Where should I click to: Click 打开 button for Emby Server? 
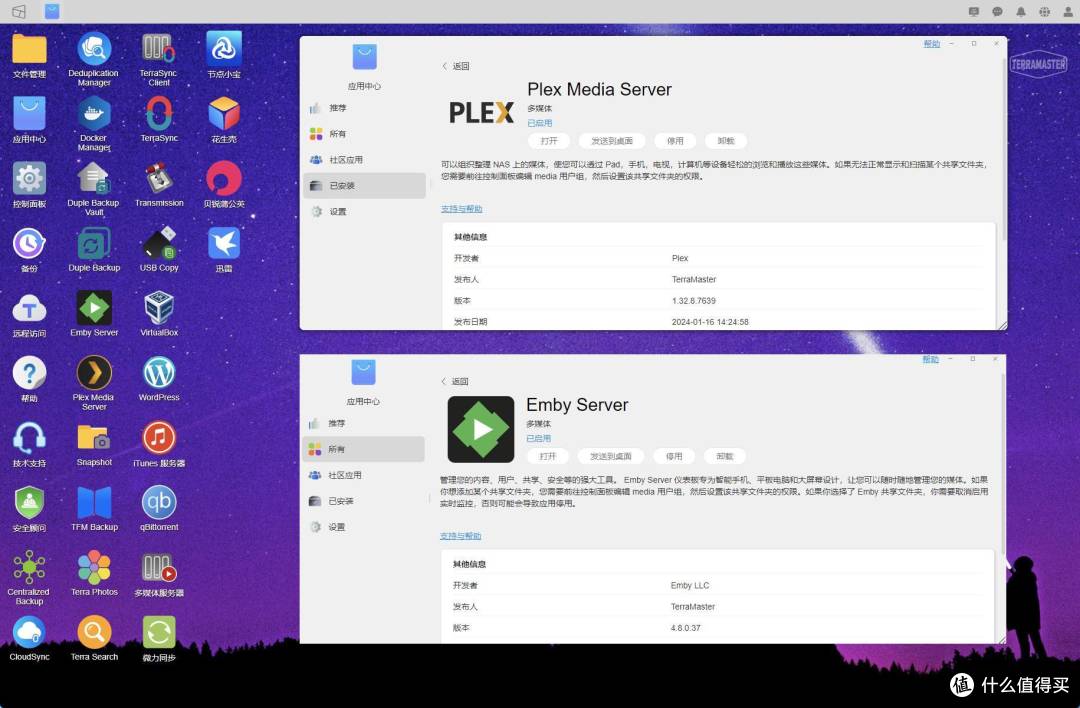tap(548, 456)
